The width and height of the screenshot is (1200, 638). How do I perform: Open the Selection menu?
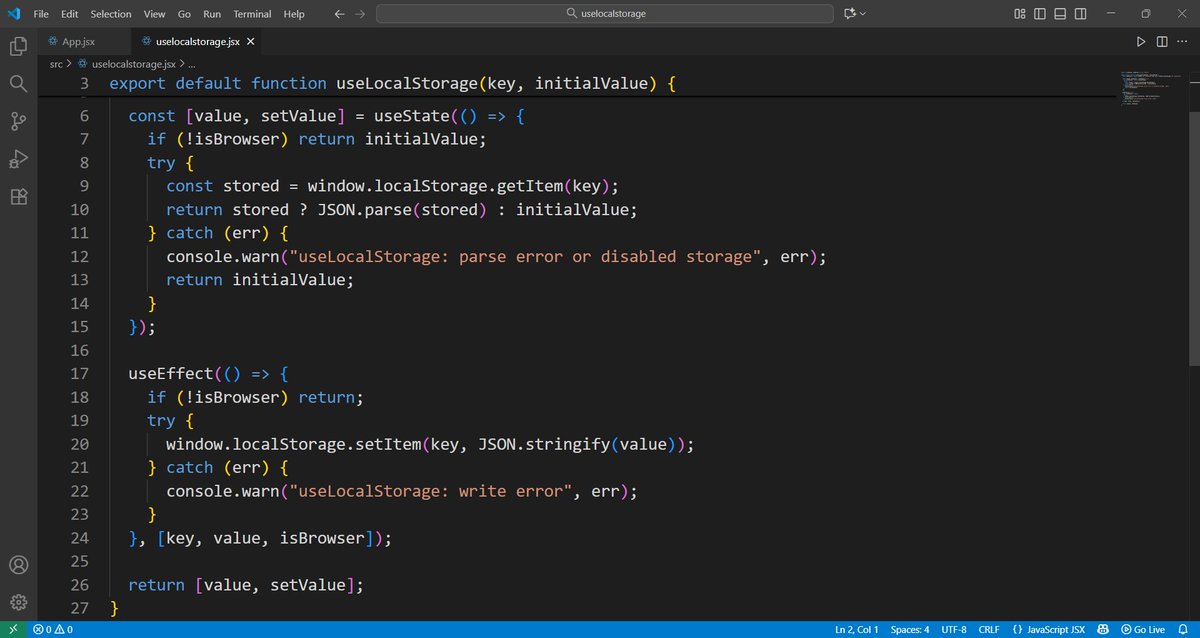tap(110, 14)
